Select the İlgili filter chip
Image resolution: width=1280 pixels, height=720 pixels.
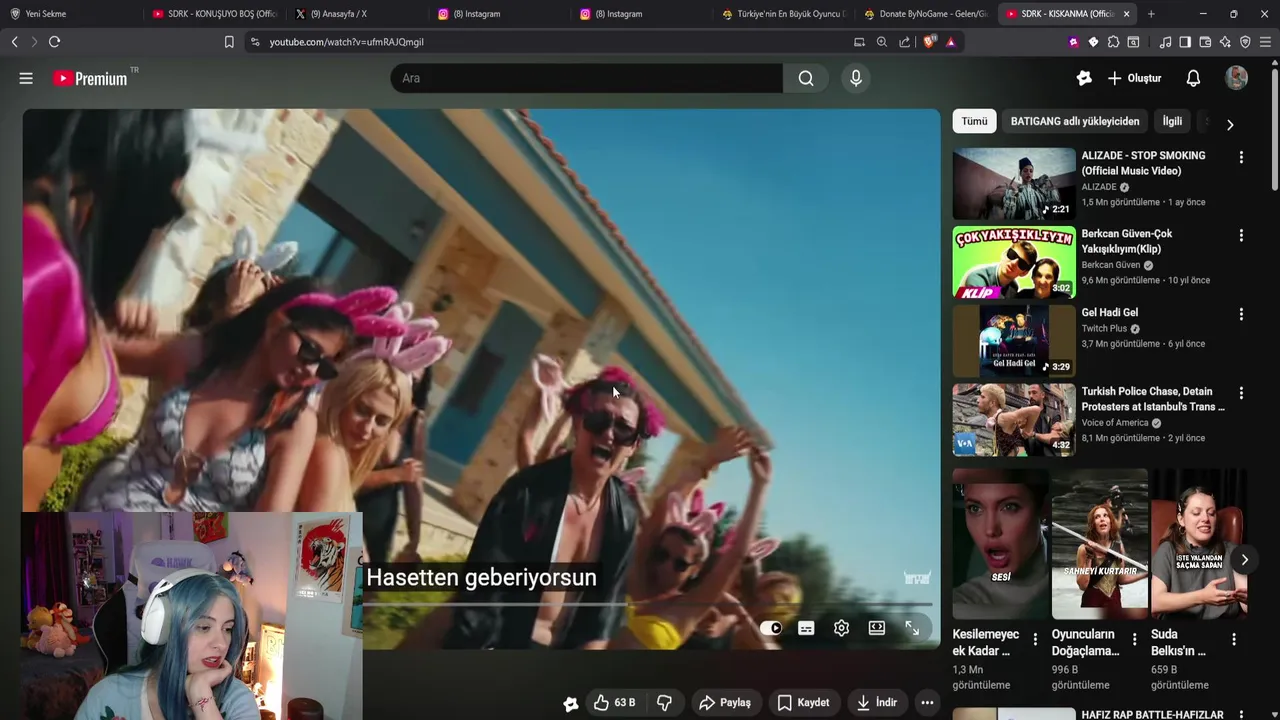1172,121
